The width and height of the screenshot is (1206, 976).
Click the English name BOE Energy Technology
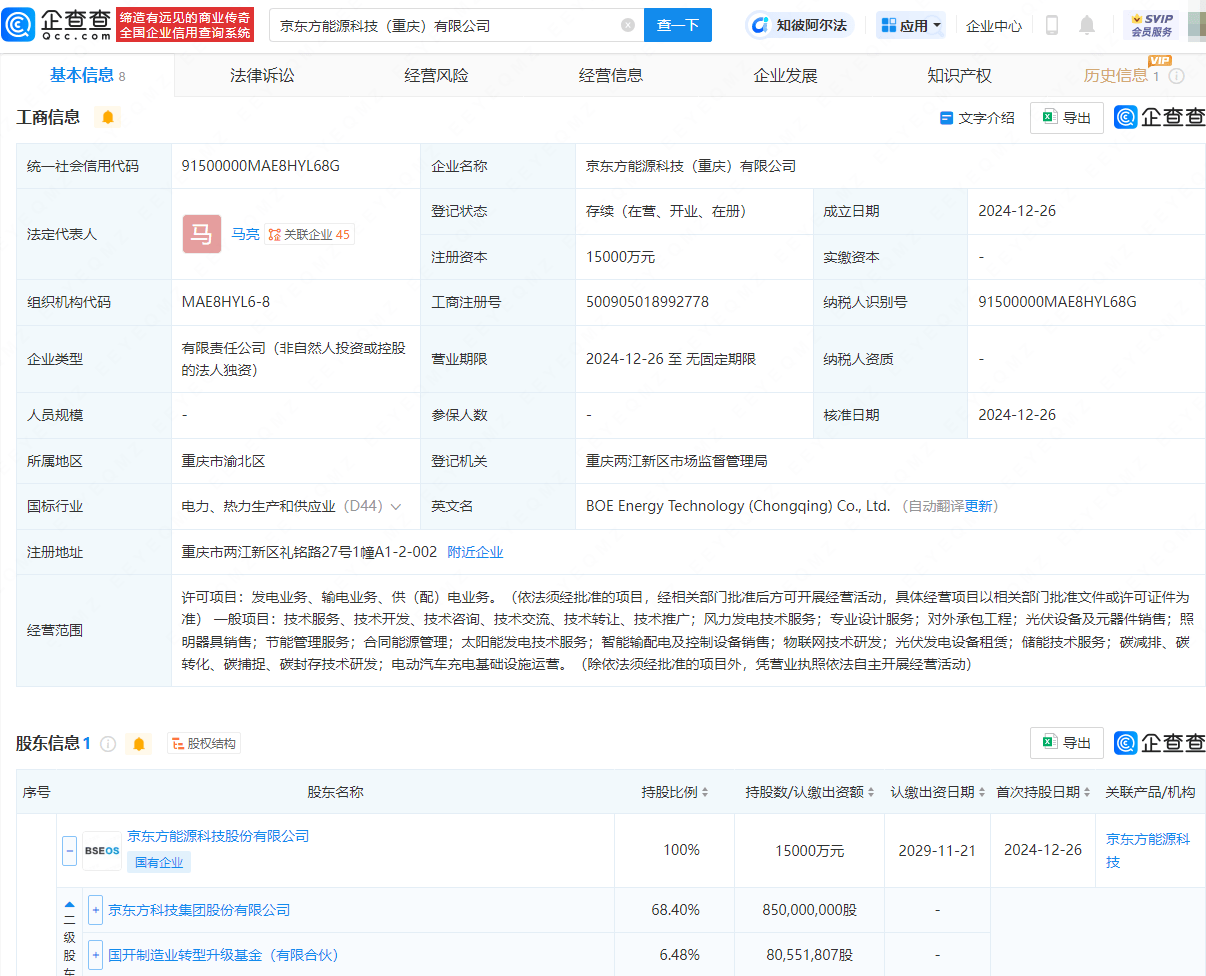coord(738,507)
